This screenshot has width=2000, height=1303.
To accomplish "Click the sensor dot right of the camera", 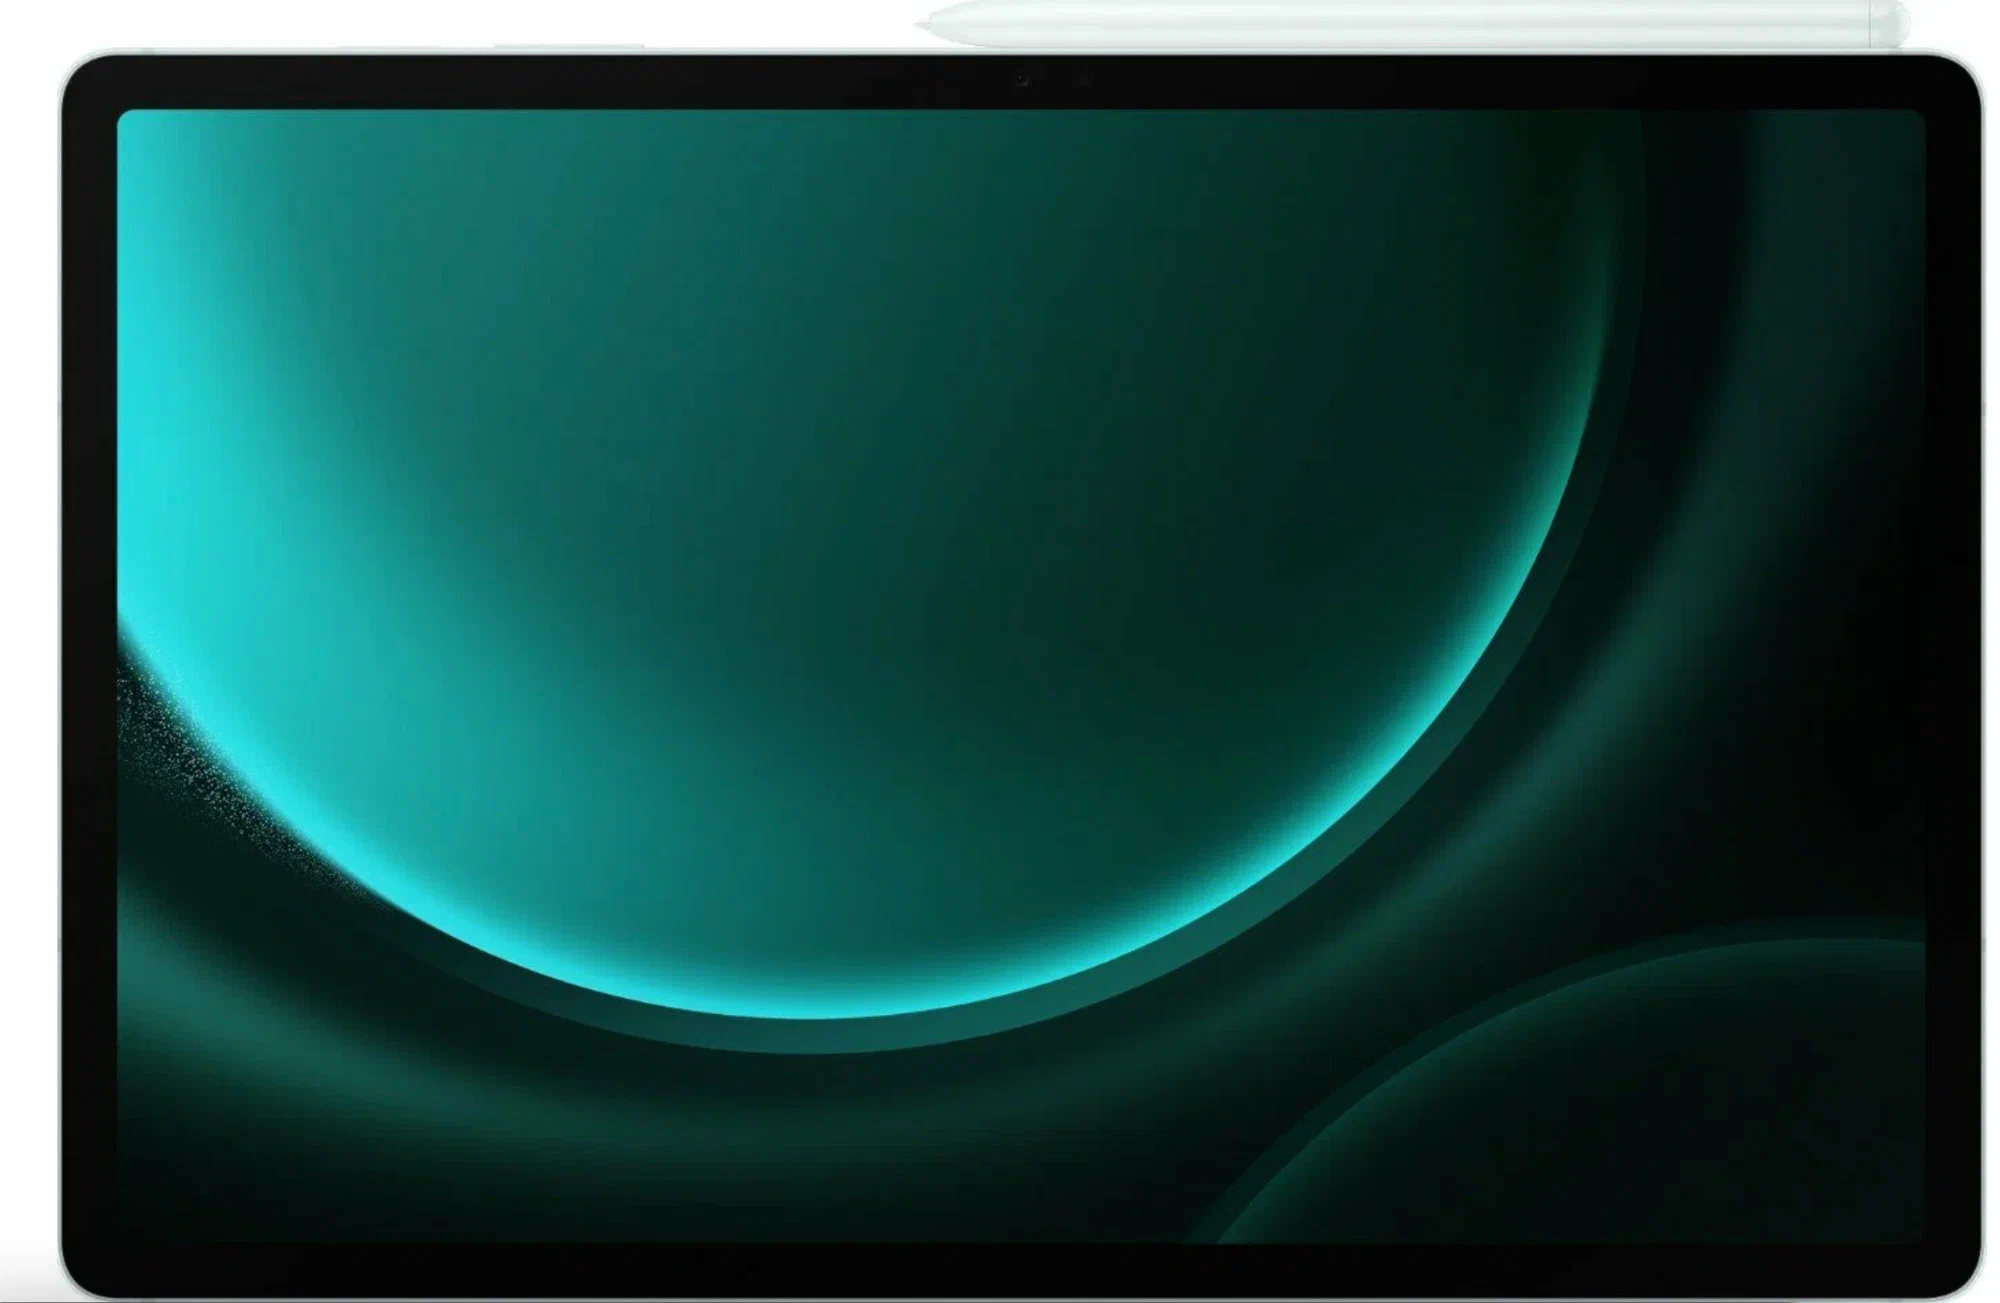I will (1084, 79).
